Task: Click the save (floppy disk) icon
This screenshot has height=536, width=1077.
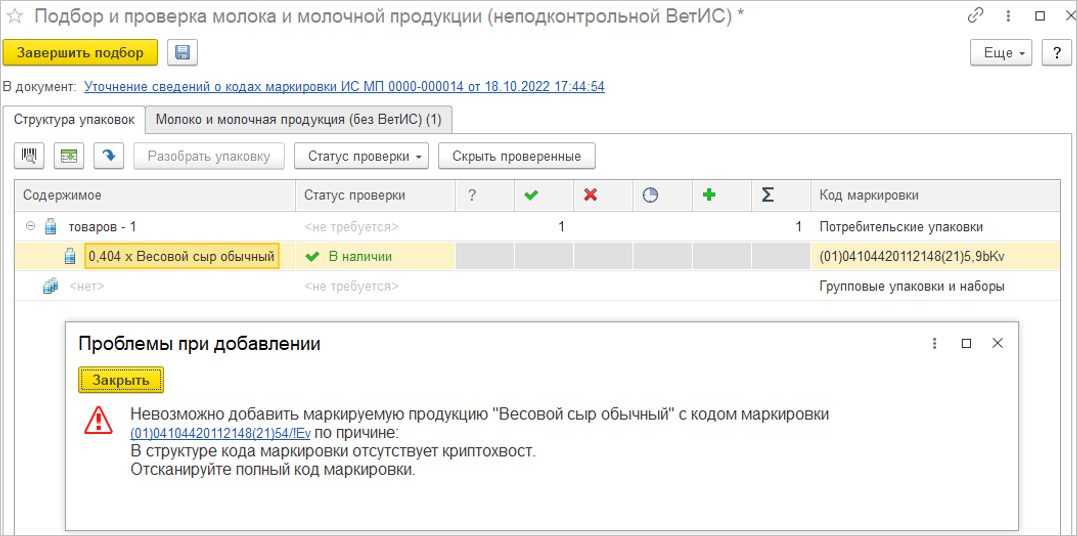Action: pos(183,53)
